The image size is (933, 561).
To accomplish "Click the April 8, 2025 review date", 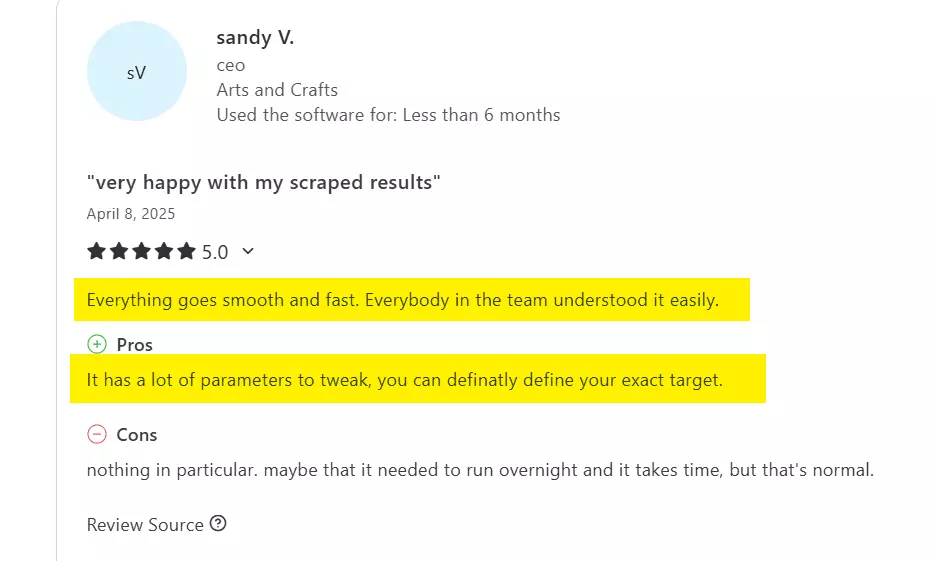I will [x=131, y=213].
